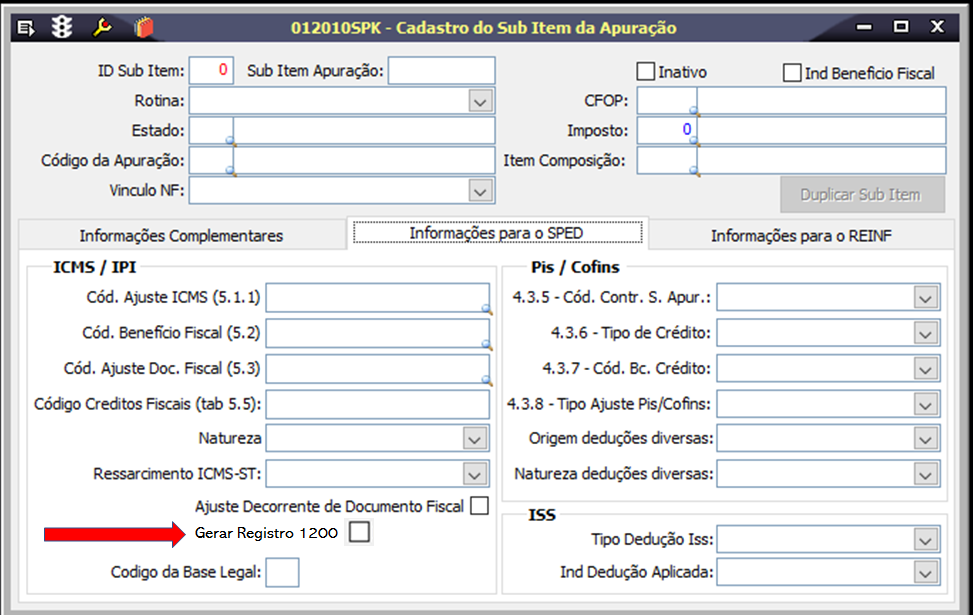
Task: Click the Cód. Ajuste Doc. Fiscal (5.3) field
Action: point(377,369)
